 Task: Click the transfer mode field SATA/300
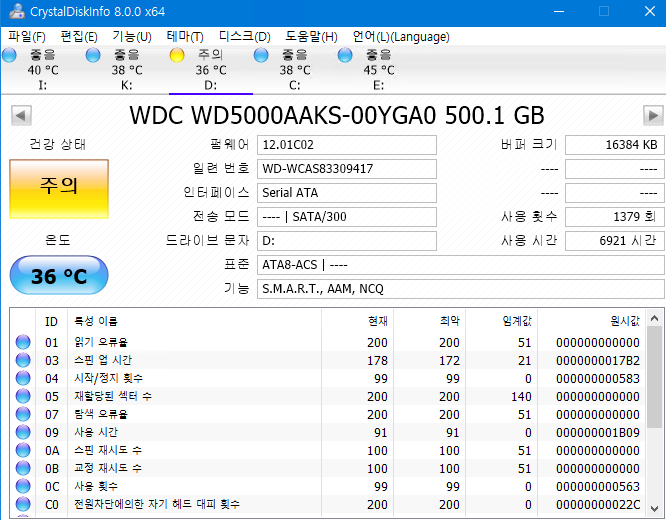pyautogui.click(x=347, y=217)
